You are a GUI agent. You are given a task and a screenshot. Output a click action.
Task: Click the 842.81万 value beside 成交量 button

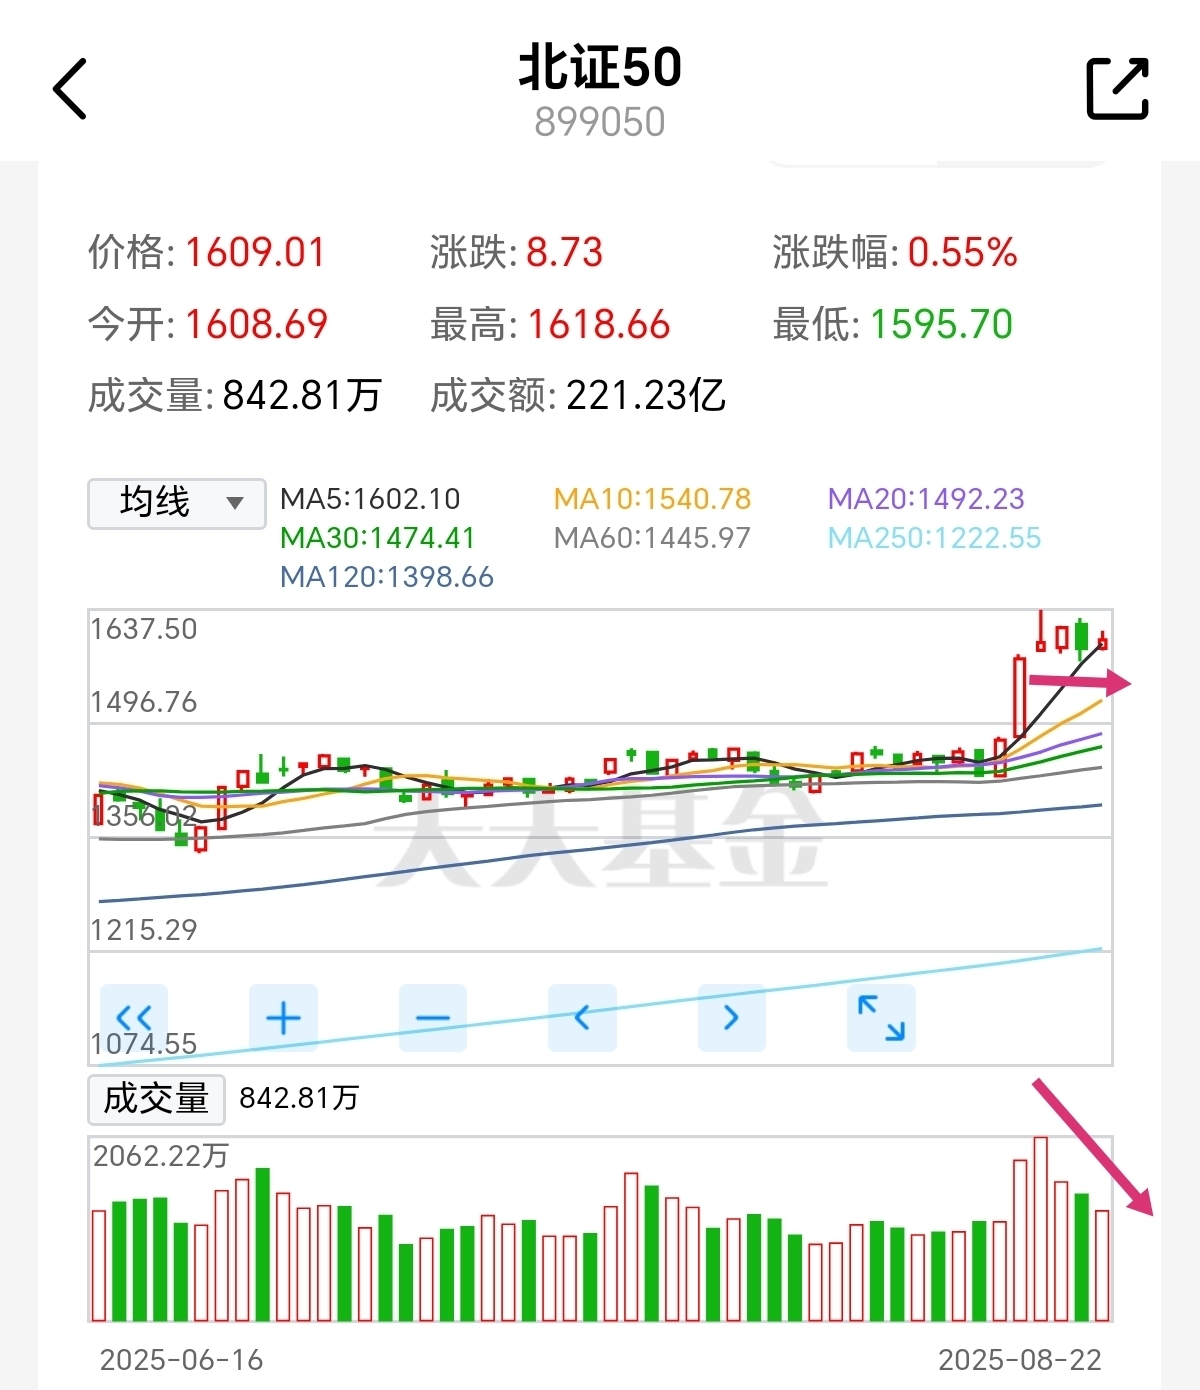click(299, 1098)
